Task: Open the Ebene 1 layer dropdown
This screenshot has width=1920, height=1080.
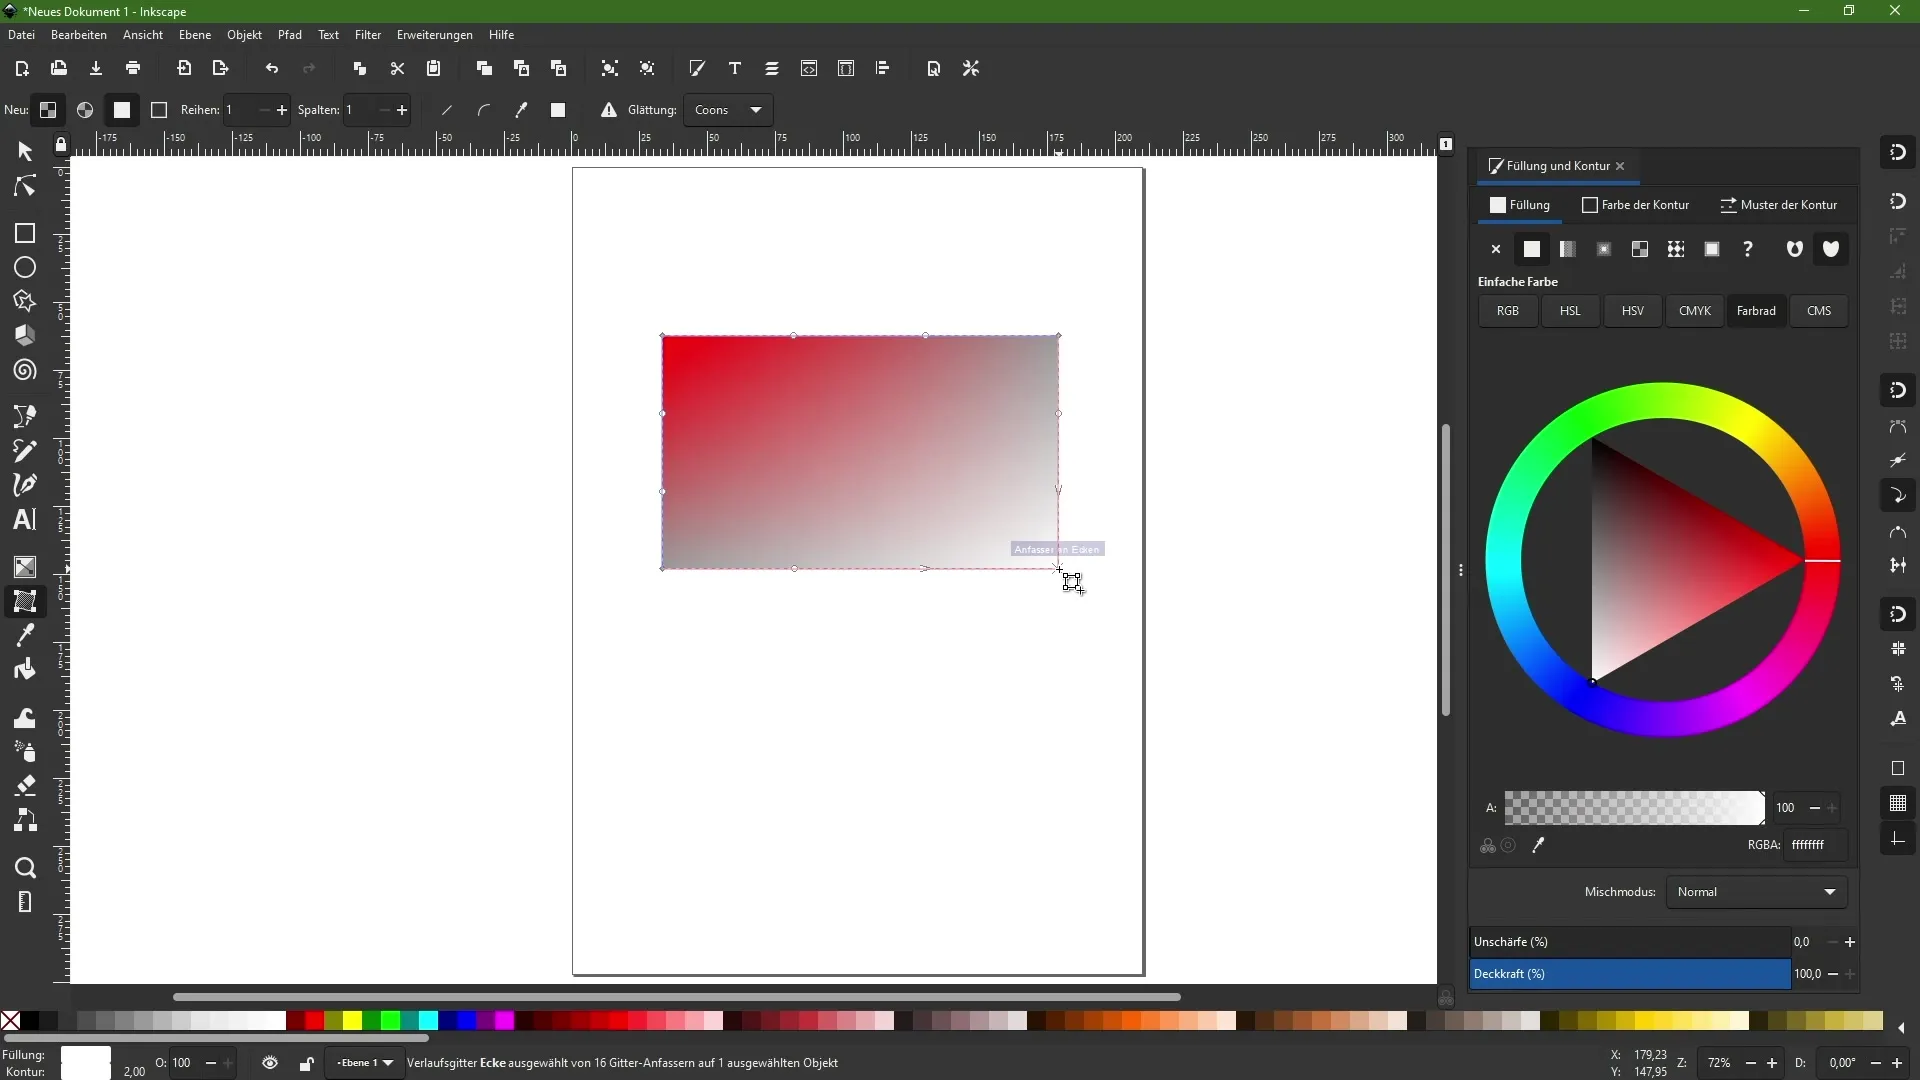Action: [x=365, y=1063]
